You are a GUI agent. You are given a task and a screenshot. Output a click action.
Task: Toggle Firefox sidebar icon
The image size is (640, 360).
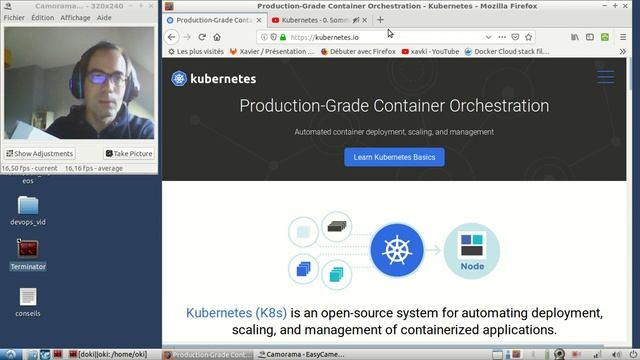(590, 37)
